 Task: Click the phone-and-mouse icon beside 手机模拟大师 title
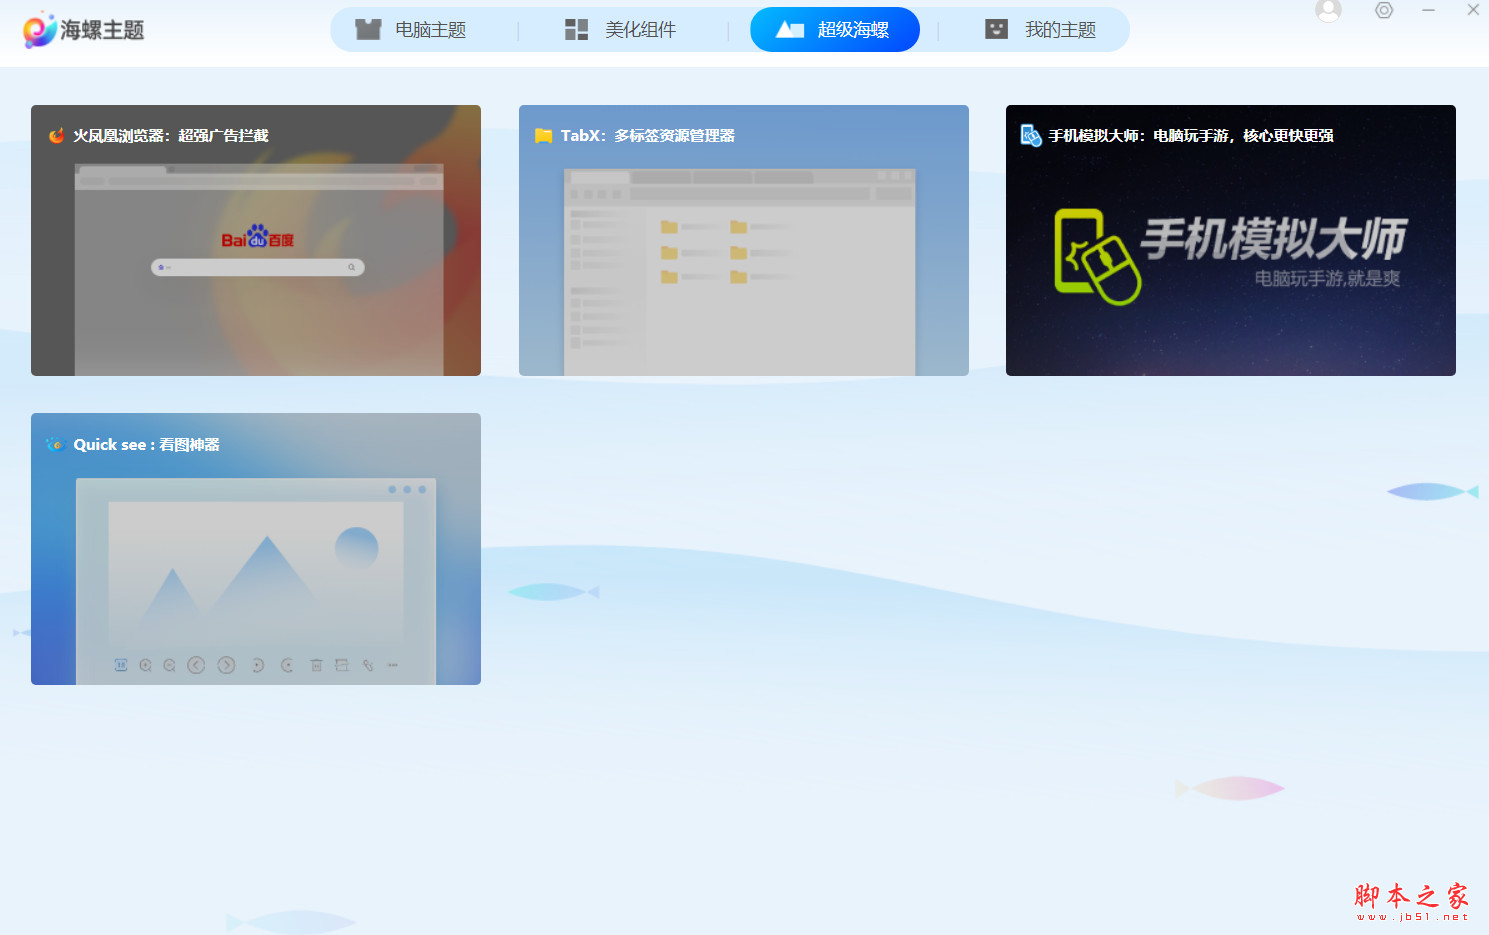click(x=1029, y=135)
